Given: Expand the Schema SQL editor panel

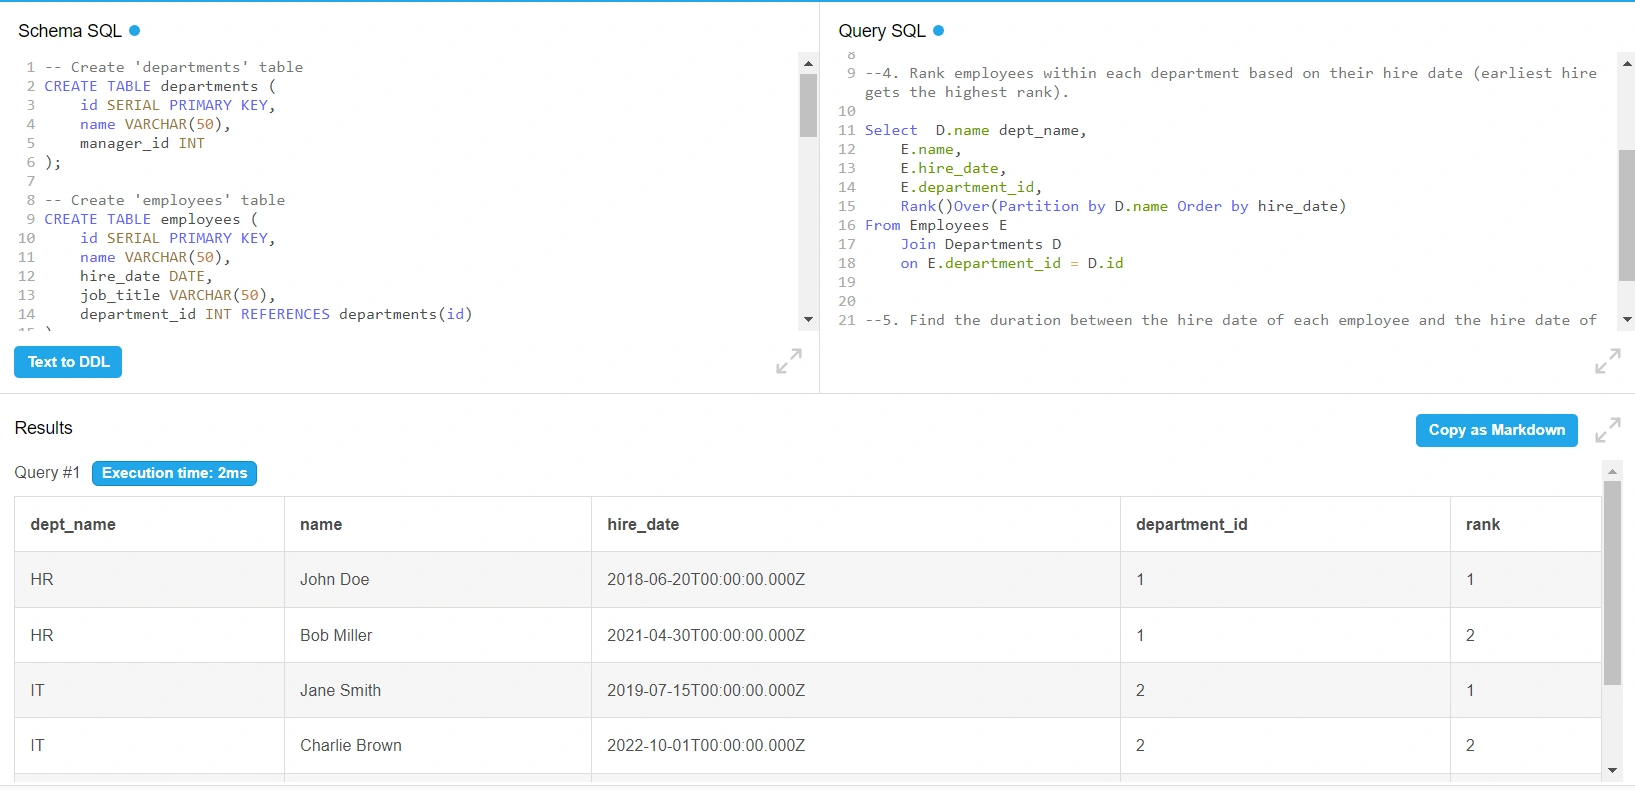Looking at the screenshot, I should click(x=789, y=361).
